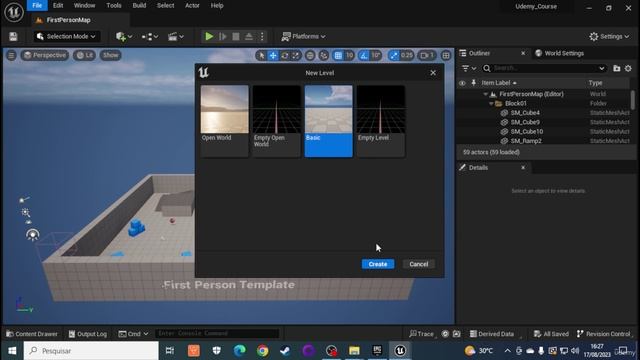Collapse the FirstPersonMap (Editor) tree node
The width and height of the screenshot is (640, 360).
[486, 94]
